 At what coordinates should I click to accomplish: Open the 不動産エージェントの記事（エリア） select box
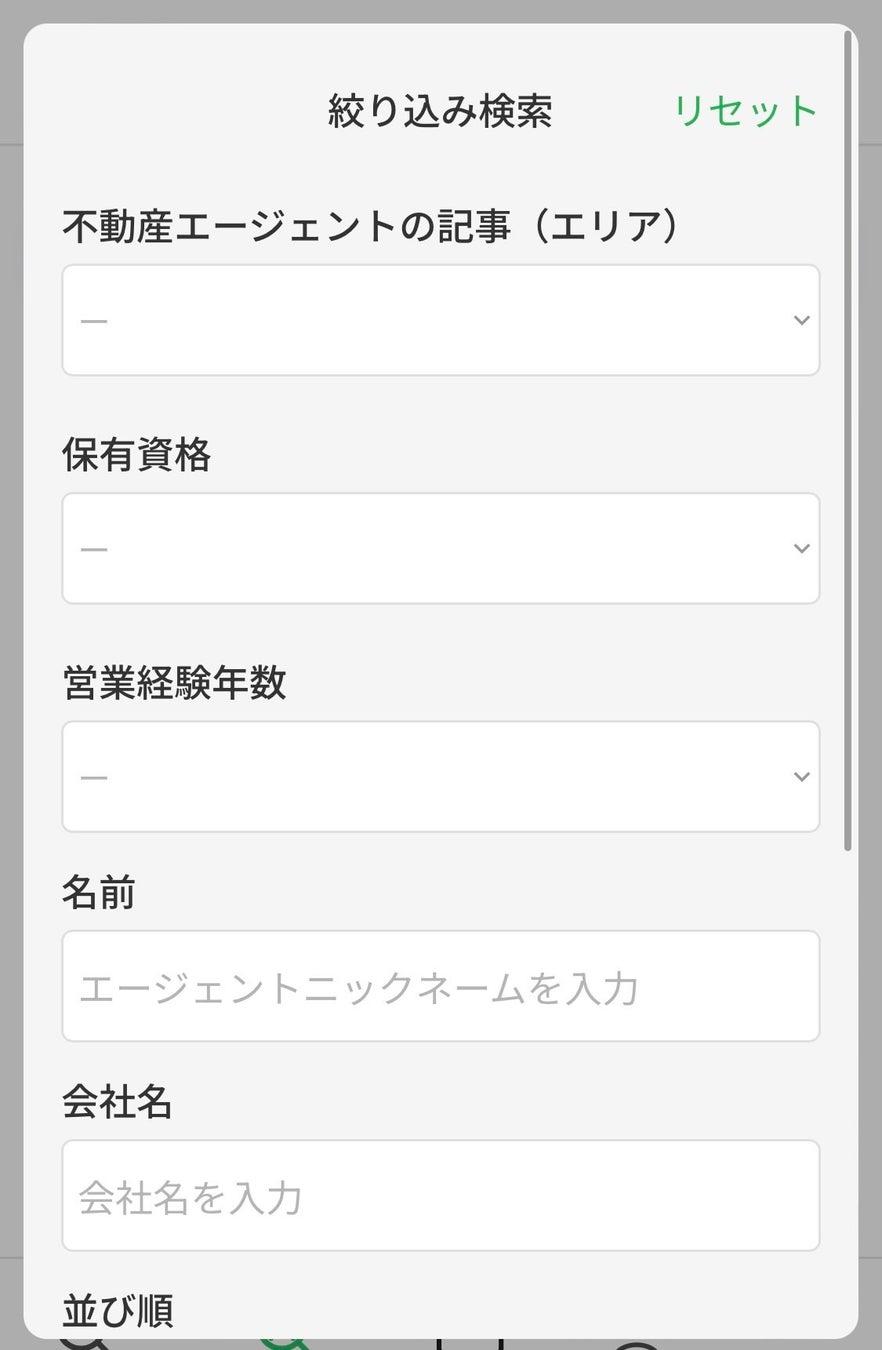440,320
